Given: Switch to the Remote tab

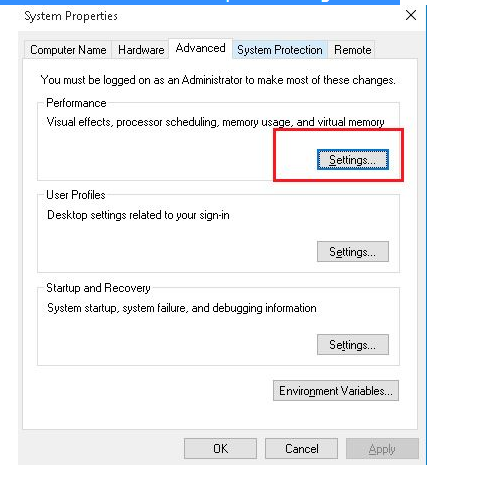Looking at the screenshot, I should tap(352, 50).
